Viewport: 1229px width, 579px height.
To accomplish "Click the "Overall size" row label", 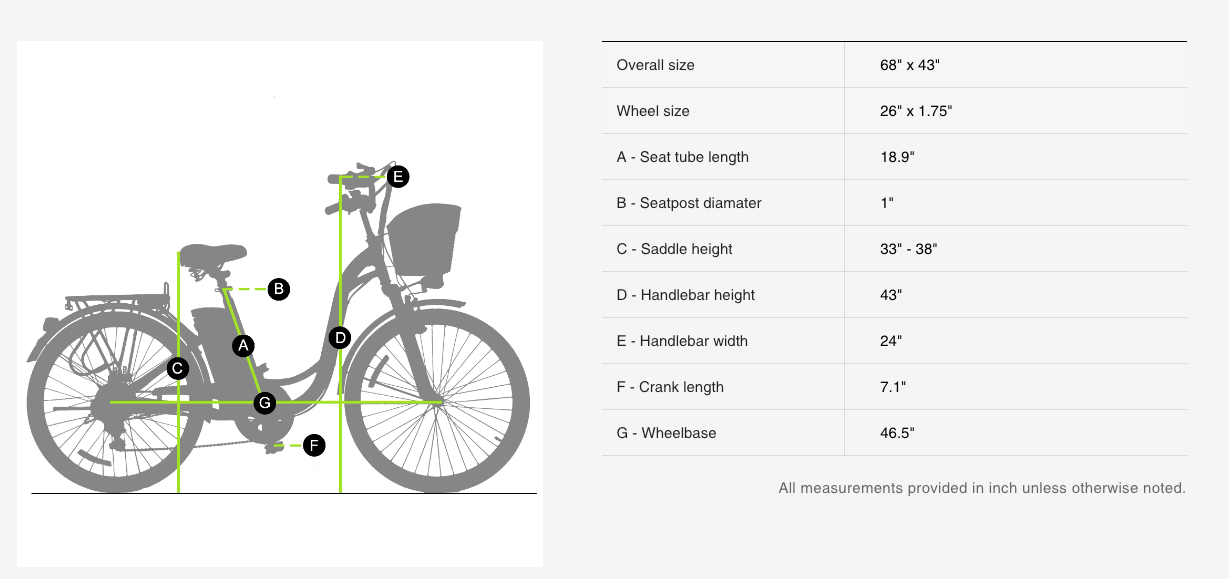I will click(x=655, y=65).
